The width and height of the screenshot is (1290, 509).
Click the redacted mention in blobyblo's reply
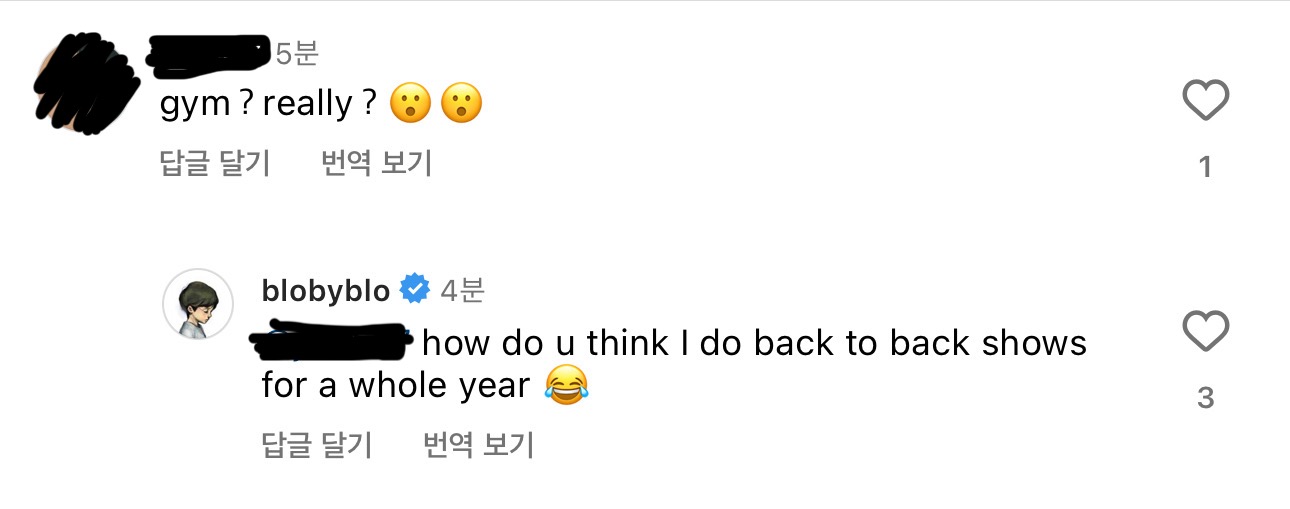tap(333, 343)
